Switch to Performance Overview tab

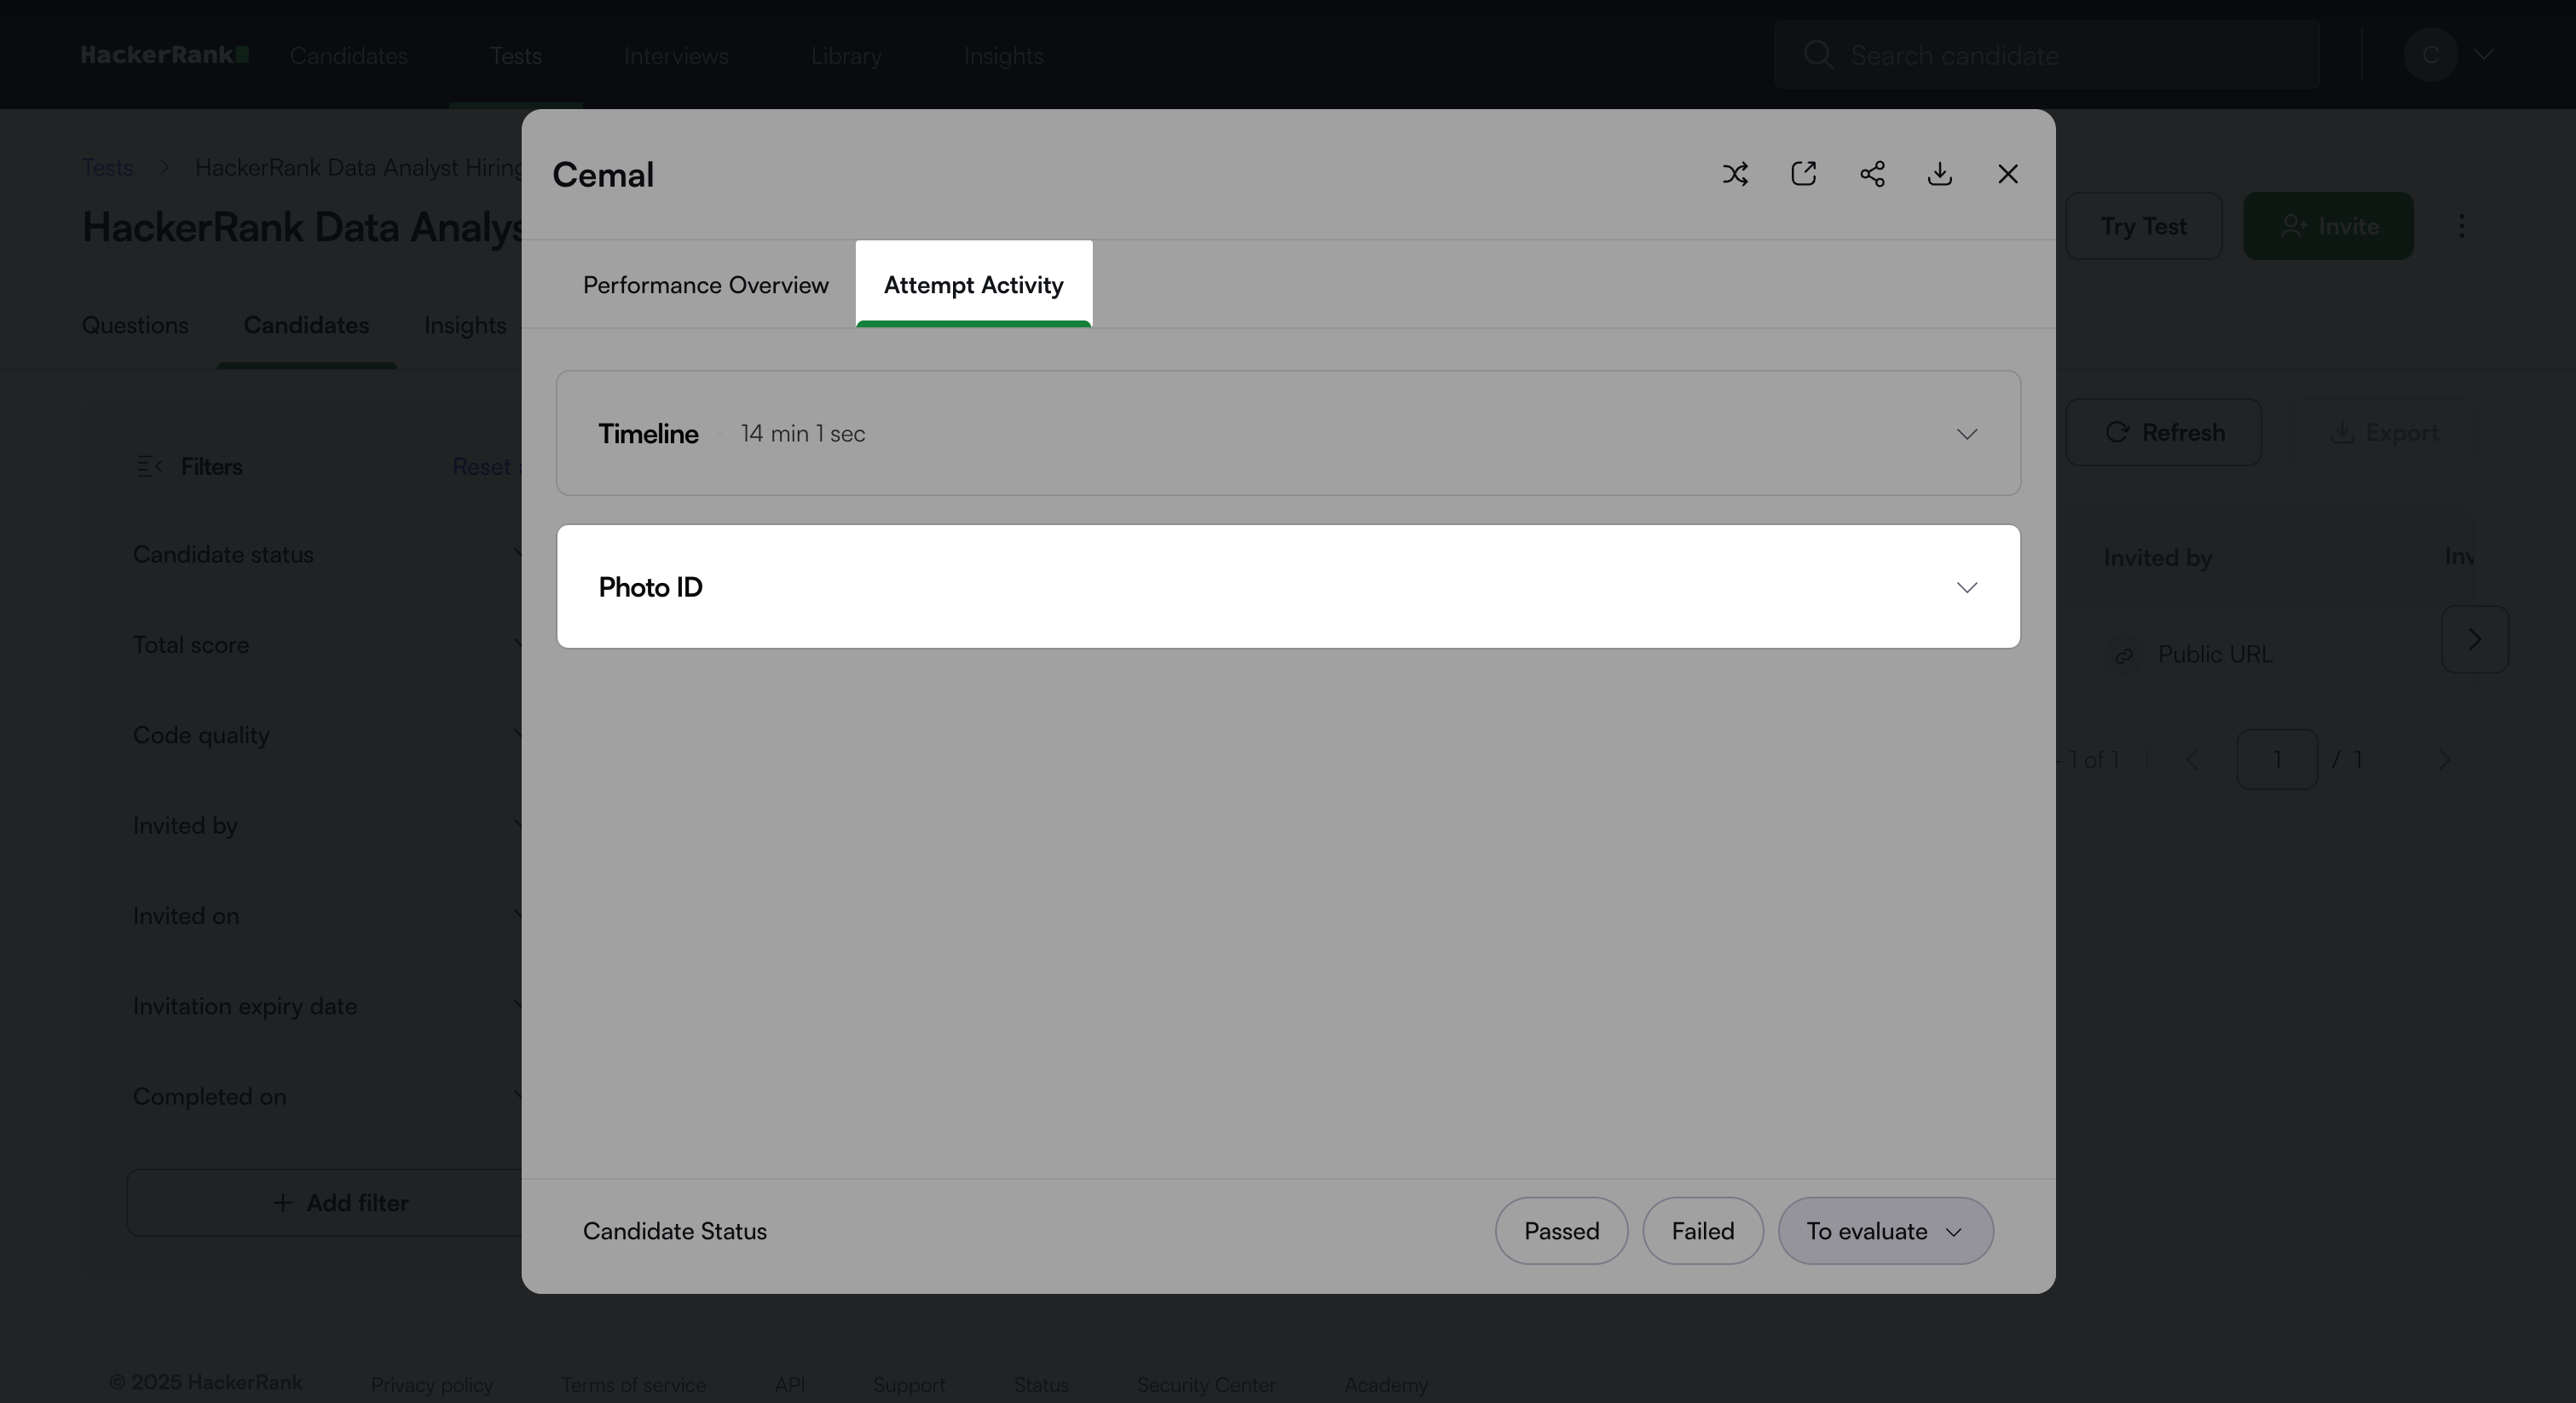705,285
